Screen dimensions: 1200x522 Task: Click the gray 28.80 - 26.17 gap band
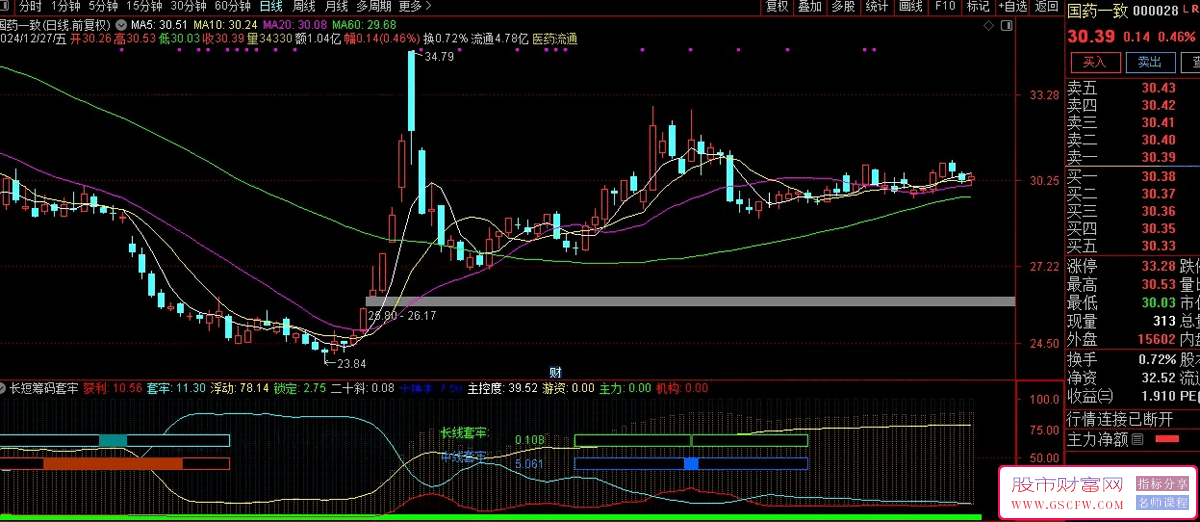[690, 300]
